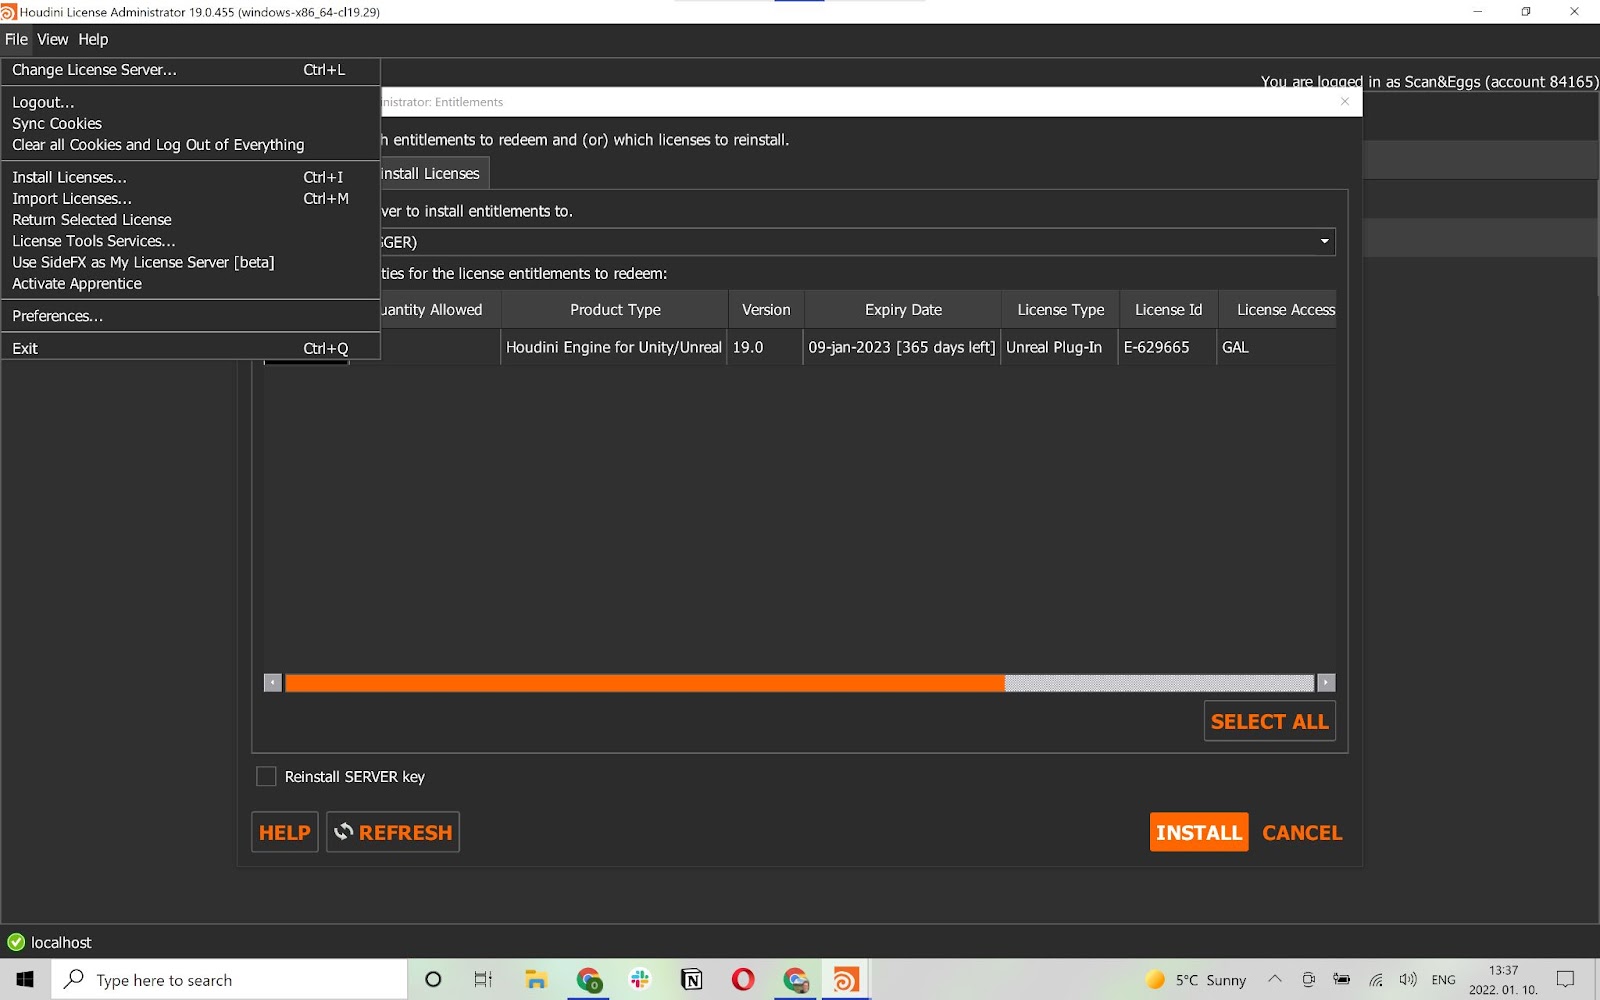The image size is (1600, 1000).
Task: Click the Houdini logo in the title bar
Action: click(x=9, y=12)
